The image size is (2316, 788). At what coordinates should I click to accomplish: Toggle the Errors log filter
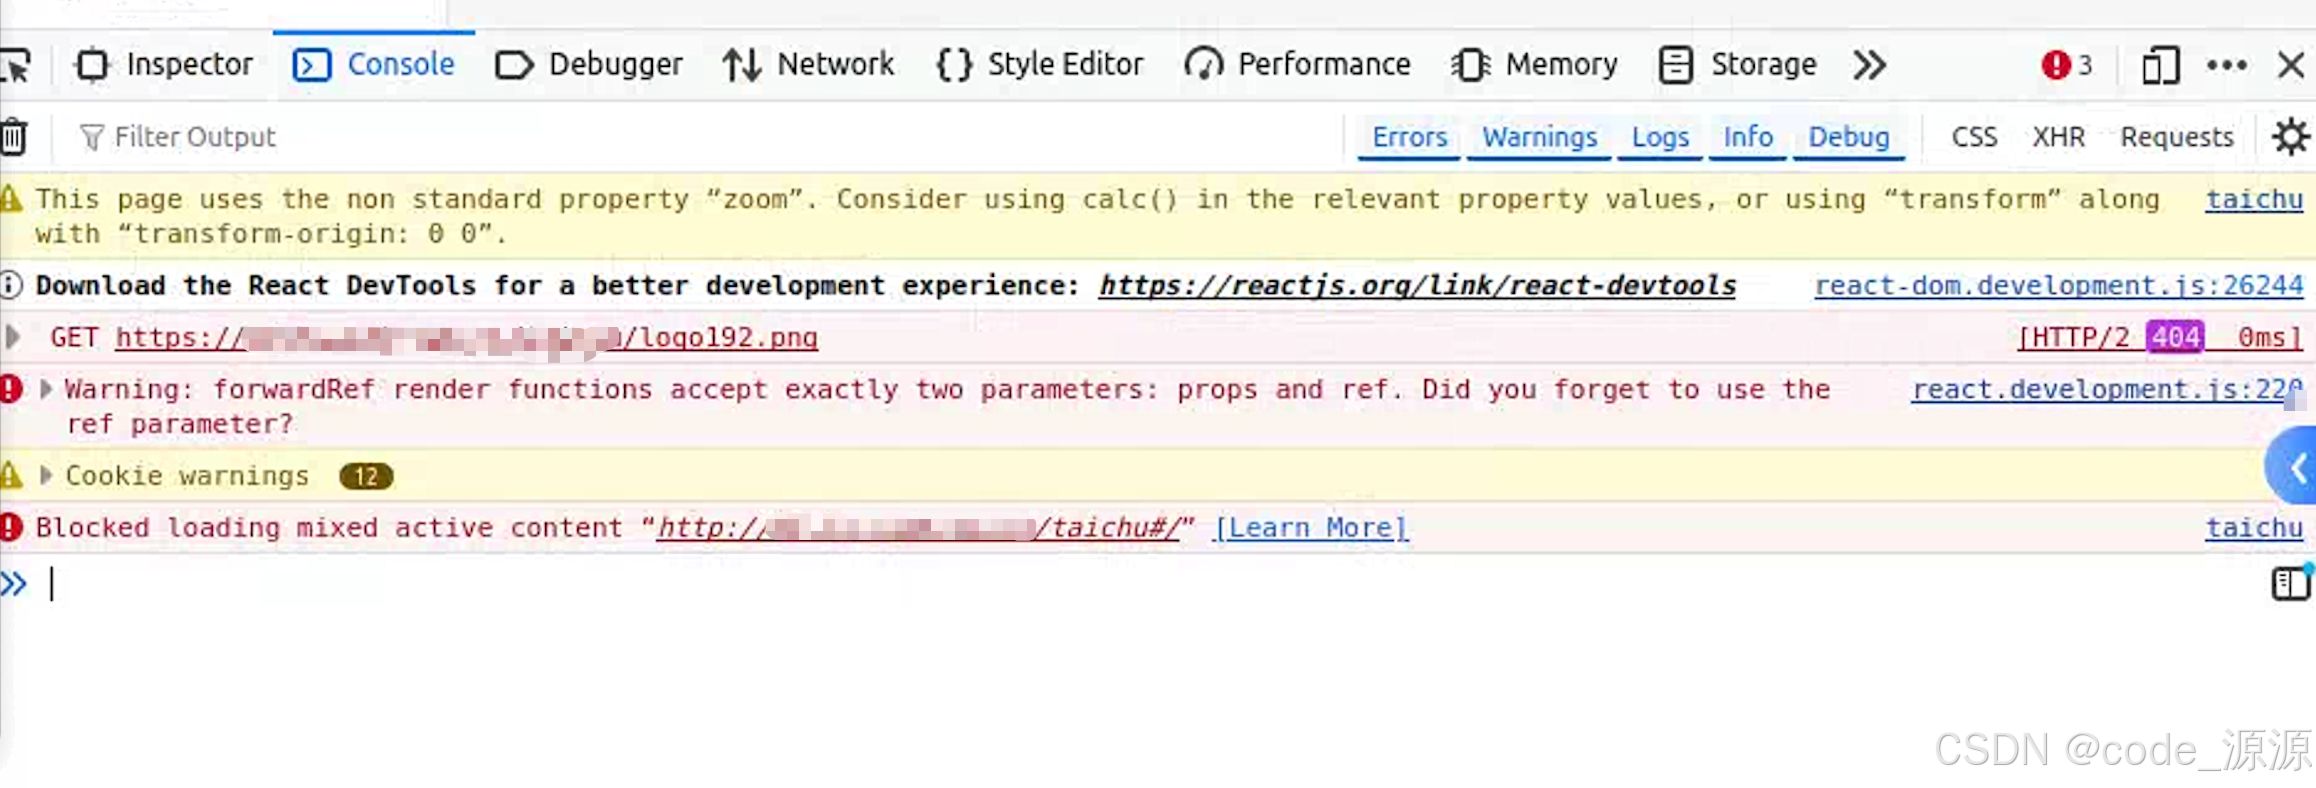(x=1408, y=137)
